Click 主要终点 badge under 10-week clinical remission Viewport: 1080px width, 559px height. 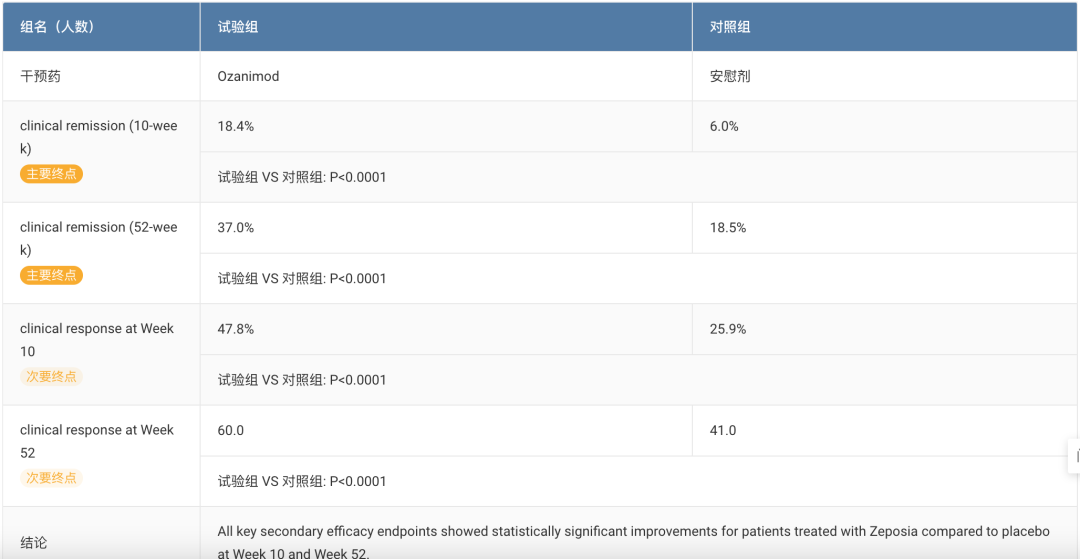51,174
